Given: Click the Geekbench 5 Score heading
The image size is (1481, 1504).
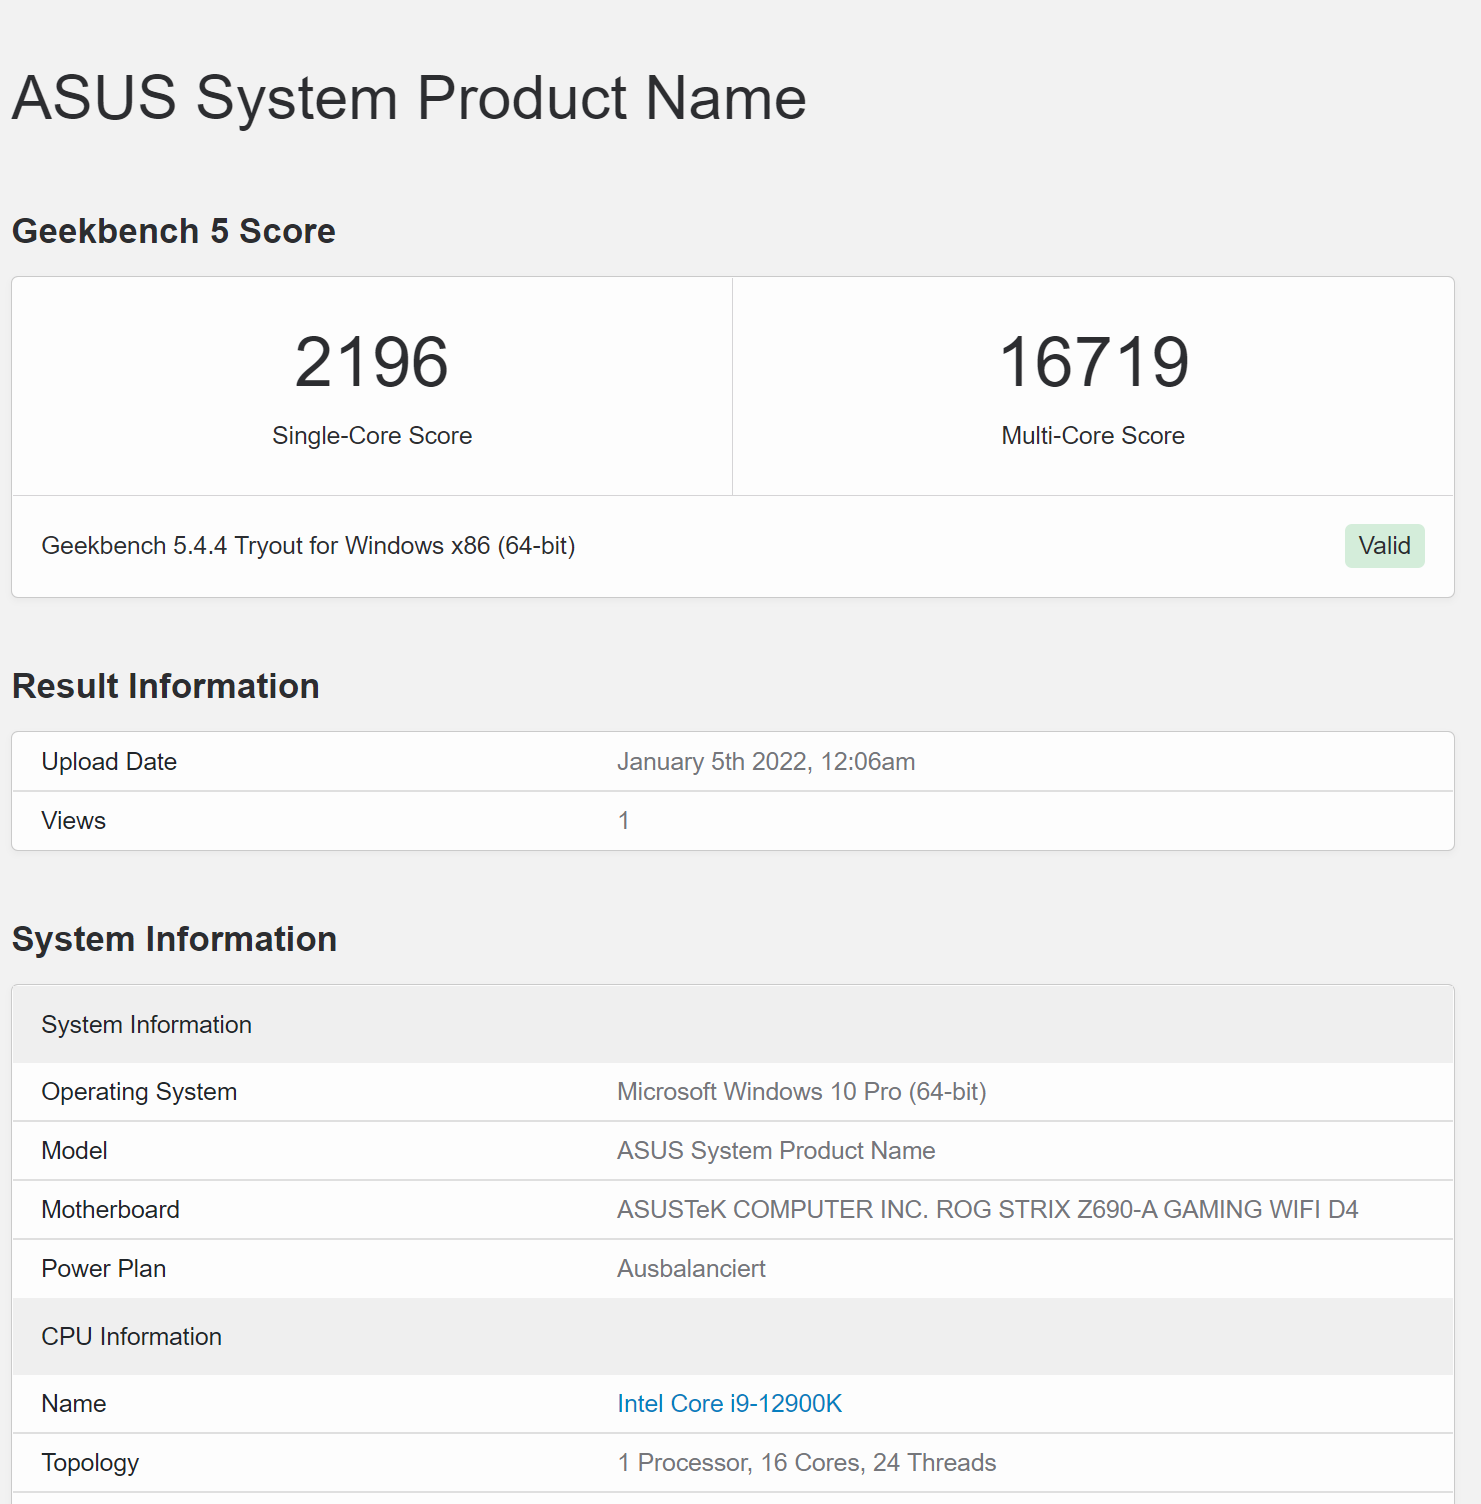Looking at the screenshot, I should pos(174,231).
